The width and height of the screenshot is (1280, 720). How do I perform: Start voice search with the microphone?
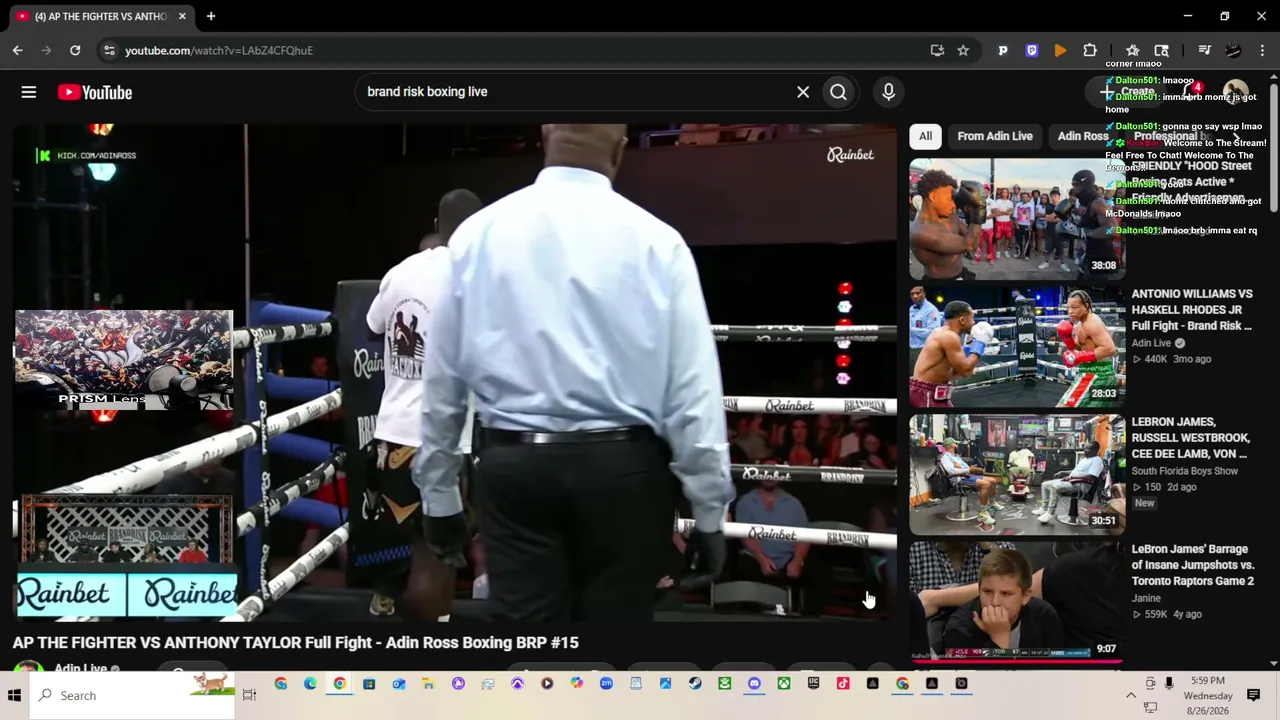pyautogui.click(x=888, y=92)
